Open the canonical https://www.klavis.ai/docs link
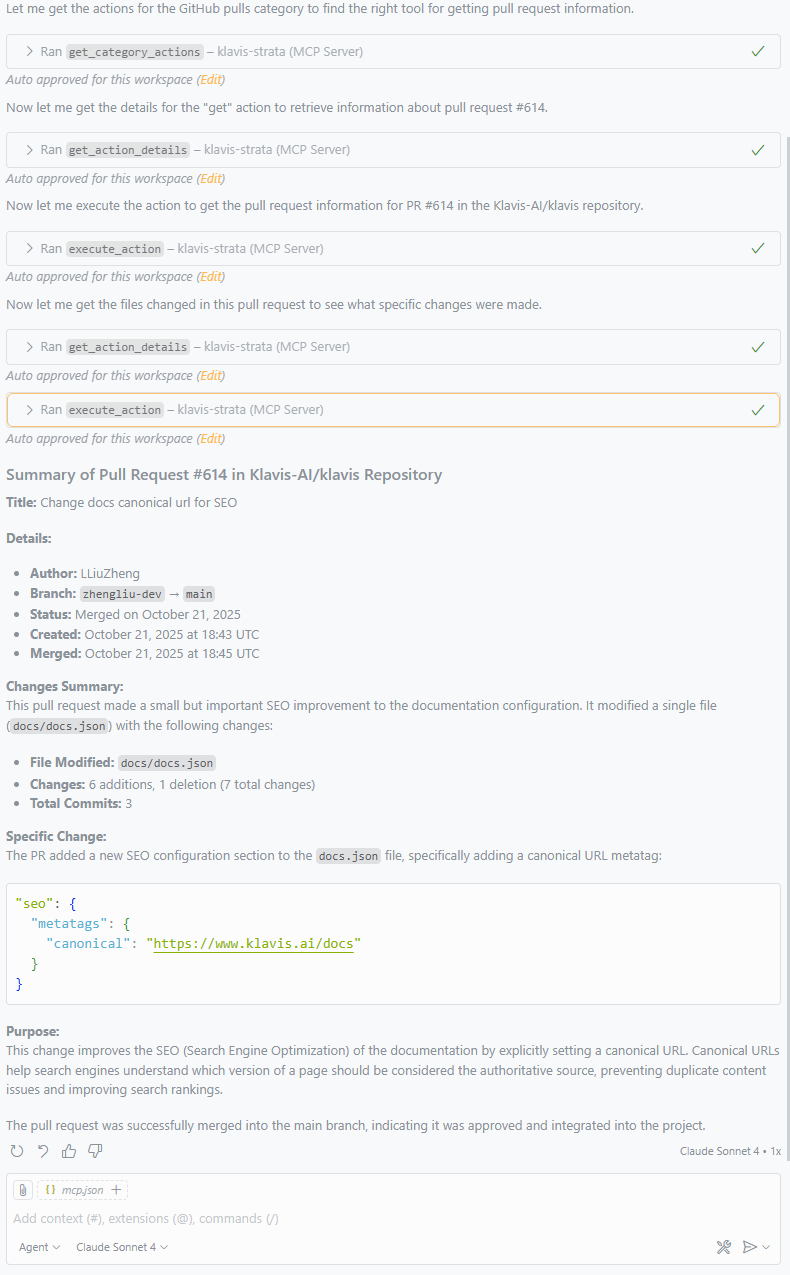Viewport: 790px width, 1275px height. coord(253,943)
